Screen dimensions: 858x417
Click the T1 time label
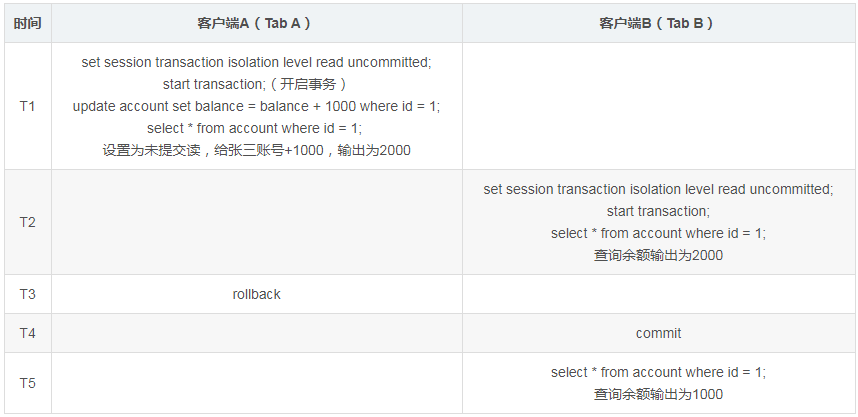coord(28,106)
